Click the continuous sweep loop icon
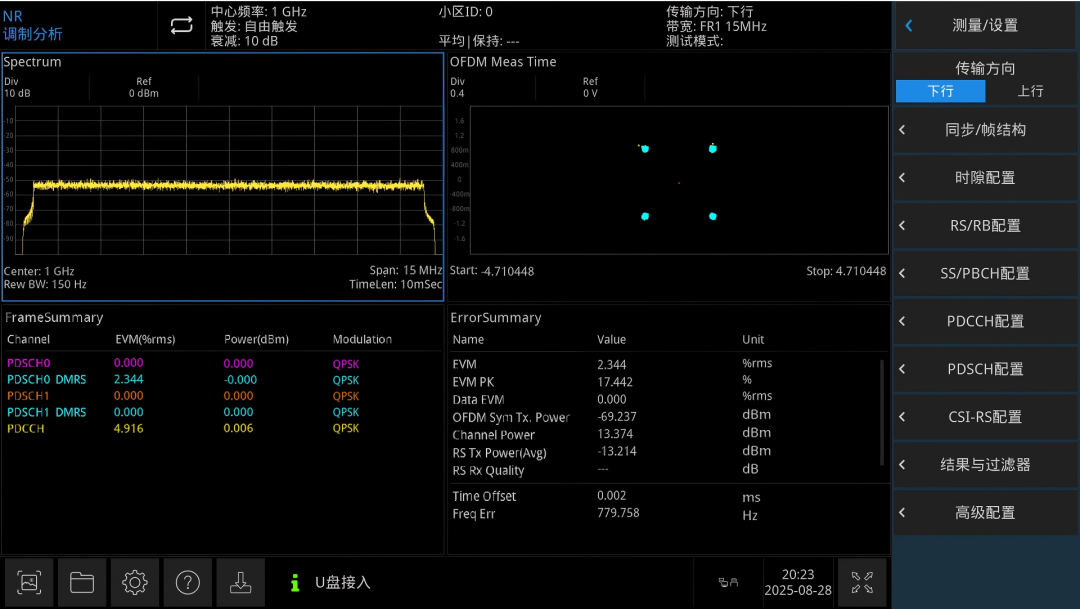 [x=181, y=25]
